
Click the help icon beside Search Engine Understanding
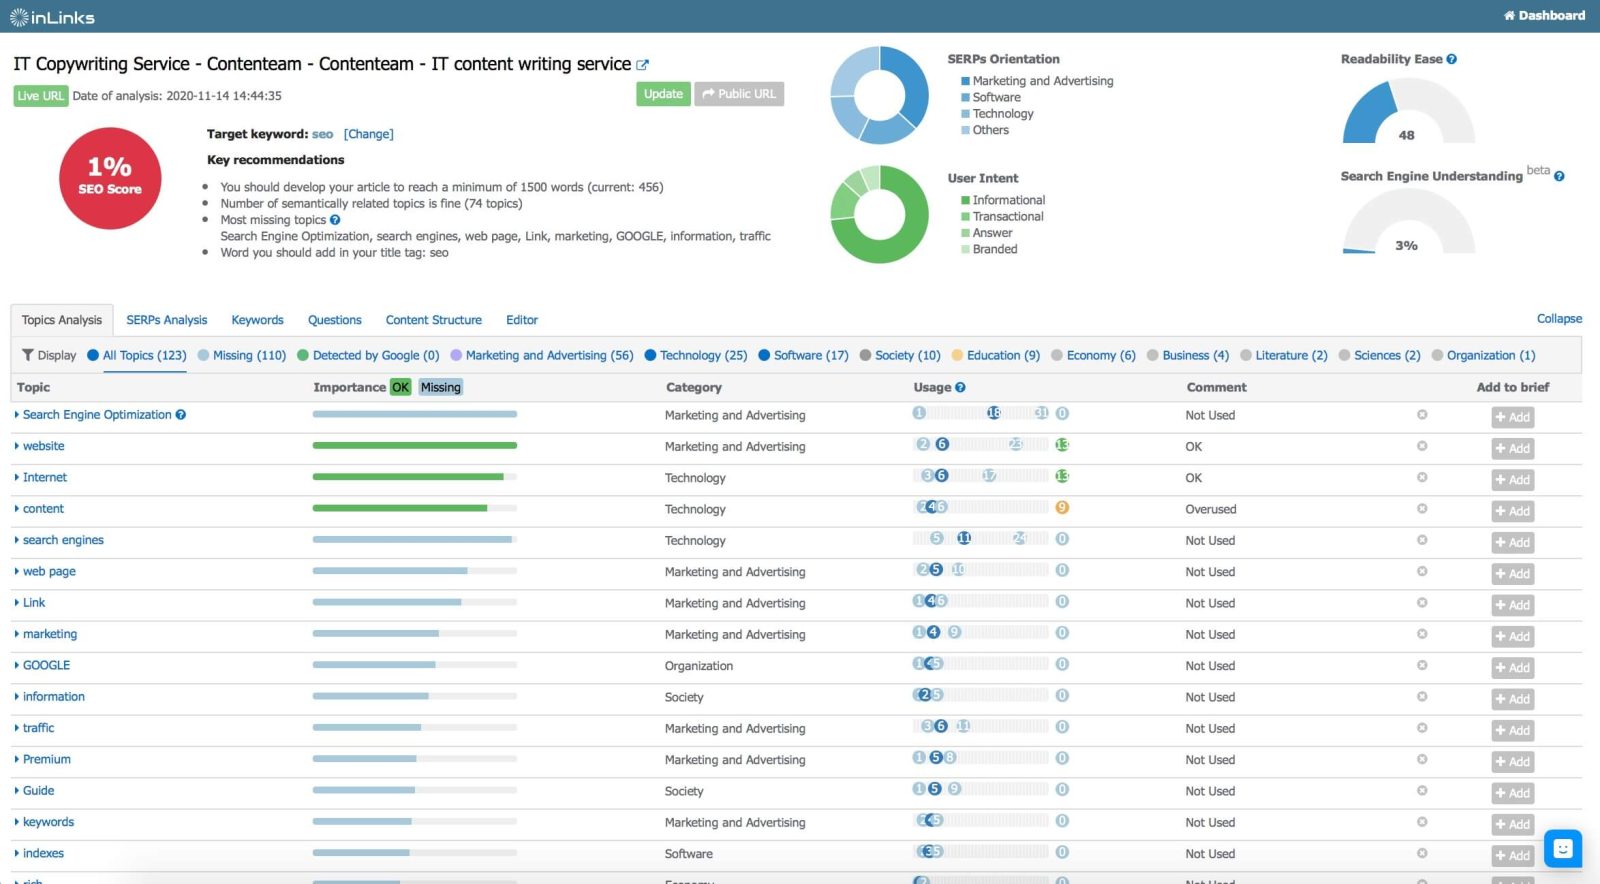pos(1558,177)
